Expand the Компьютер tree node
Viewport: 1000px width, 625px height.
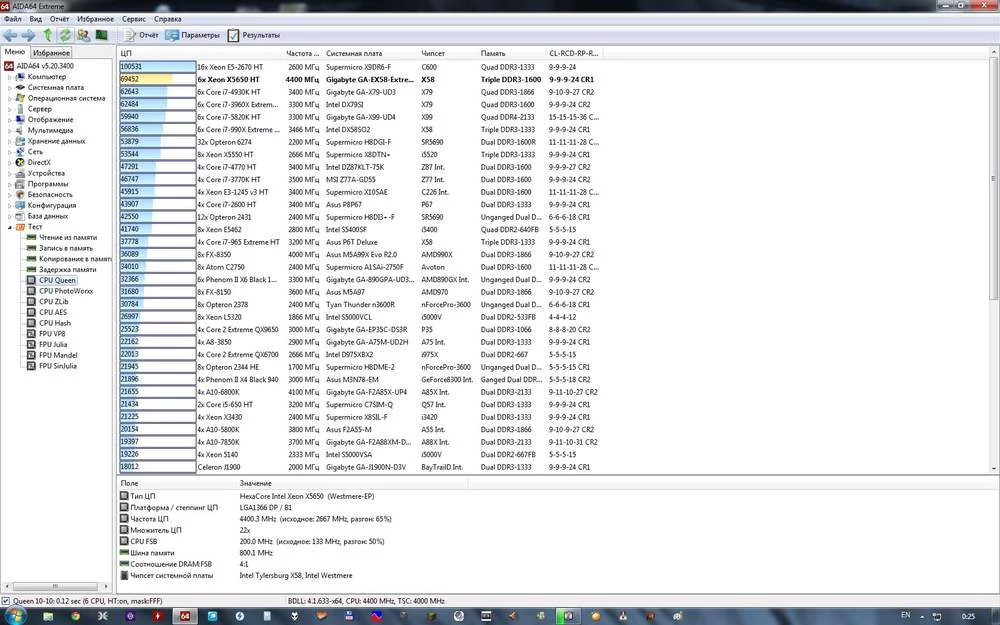click(x=10, y=77)
